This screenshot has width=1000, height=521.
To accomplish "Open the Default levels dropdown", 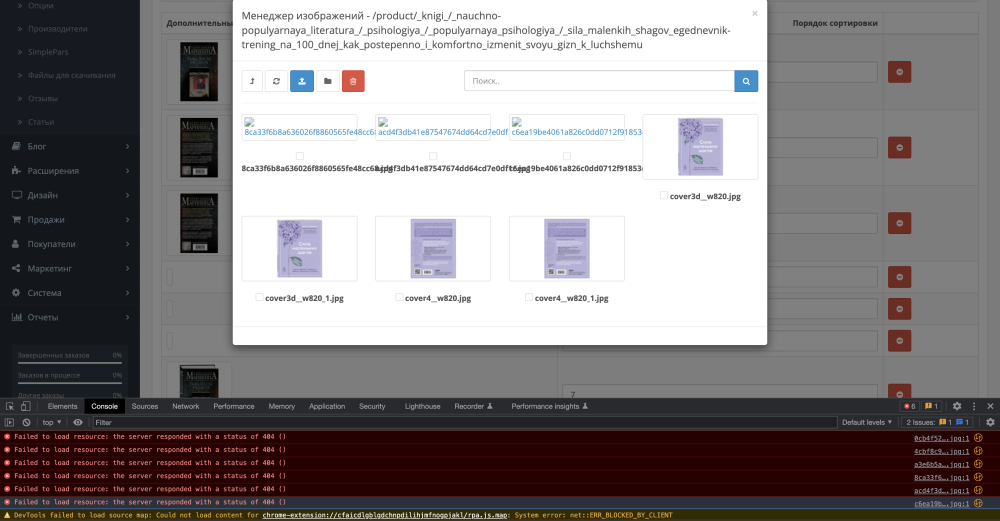I will pyautogui.click(x=868, y=423).
